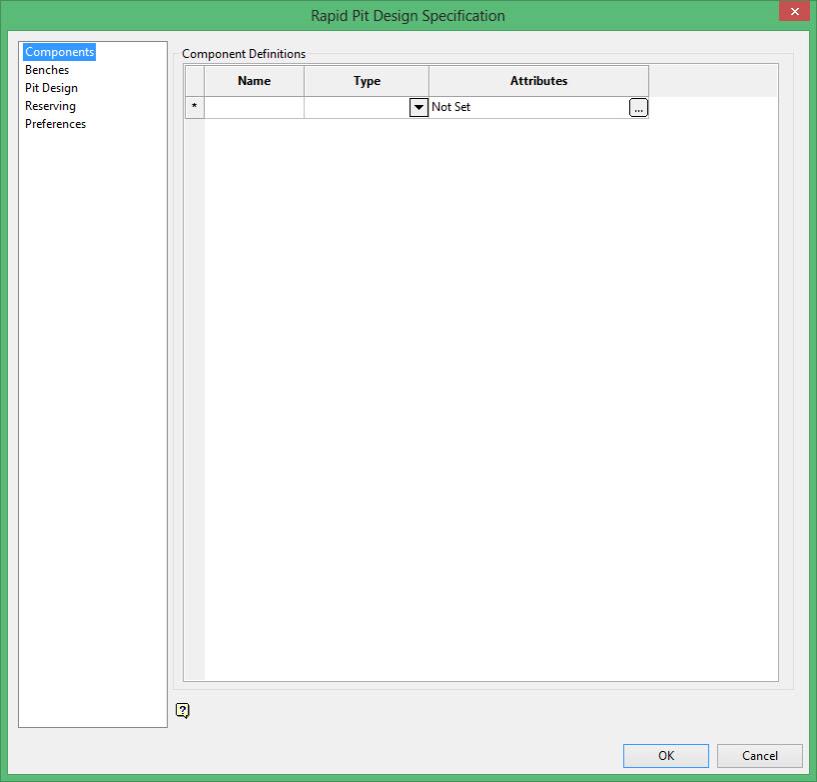
Task: Open the Benches section
Action: (x=47, y=70)
